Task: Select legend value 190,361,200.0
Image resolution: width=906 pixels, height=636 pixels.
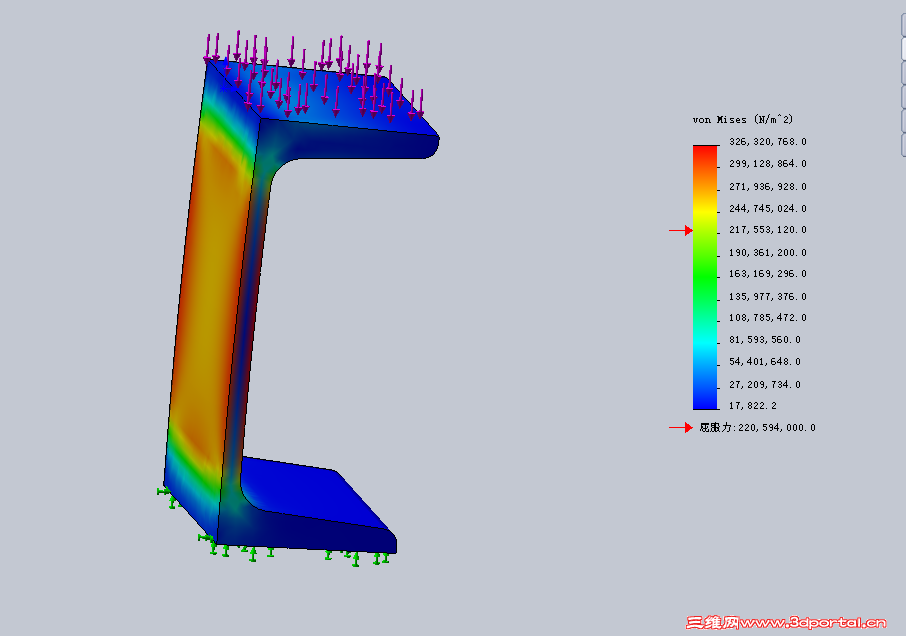Action: [767, 252]
